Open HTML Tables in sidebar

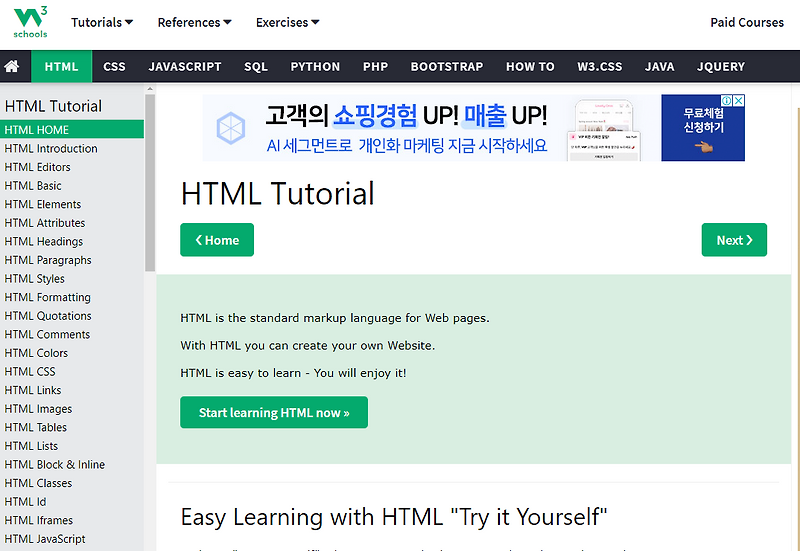(x=72, y=428)
